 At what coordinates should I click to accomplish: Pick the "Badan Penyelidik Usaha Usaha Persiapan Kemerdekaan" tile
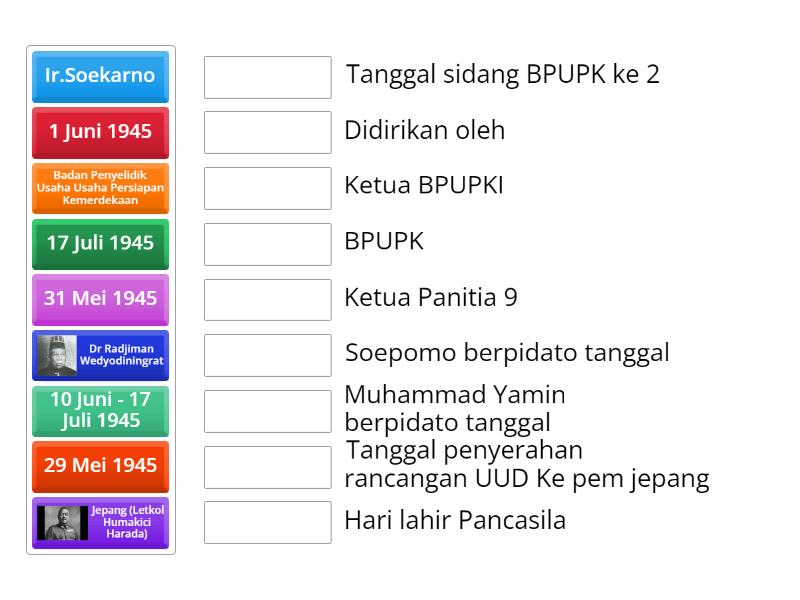click(100, 188)
